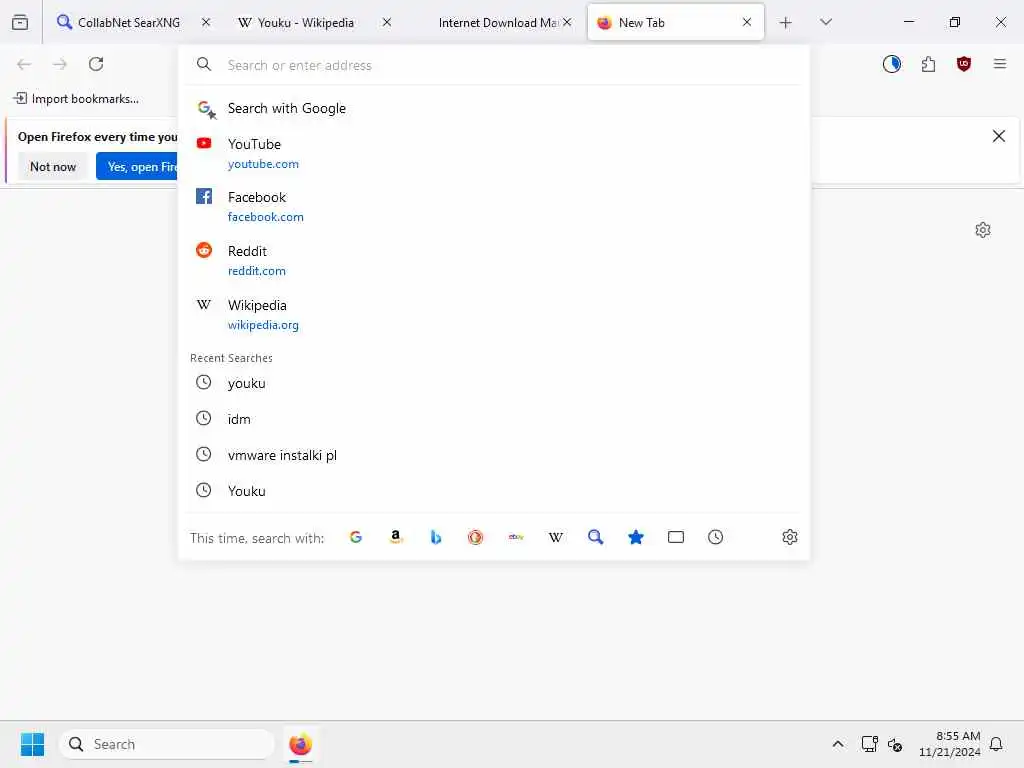The height and width of the screenshot is (768, 1024).
Task: Click the Not now button
Action: click(53, 167)
